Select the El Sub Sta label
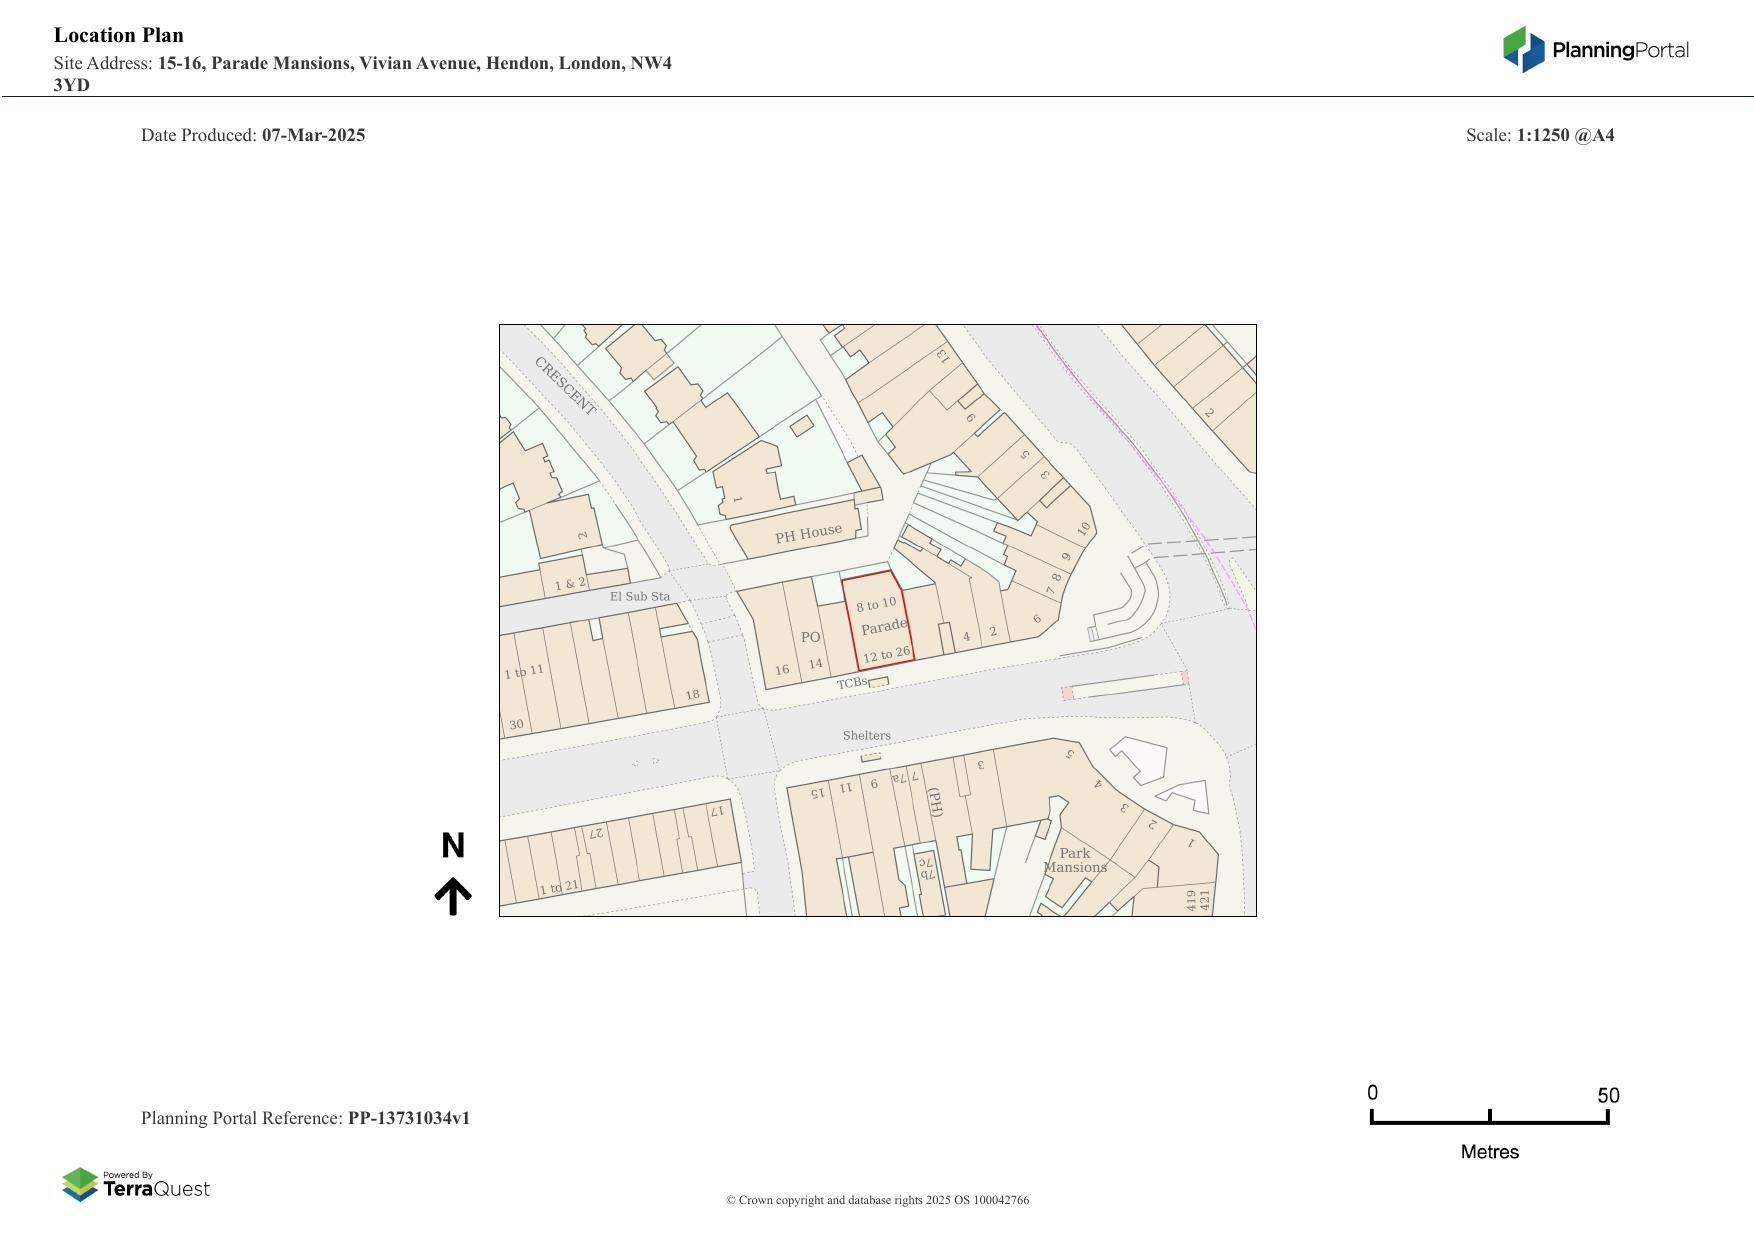 (641, 595)
